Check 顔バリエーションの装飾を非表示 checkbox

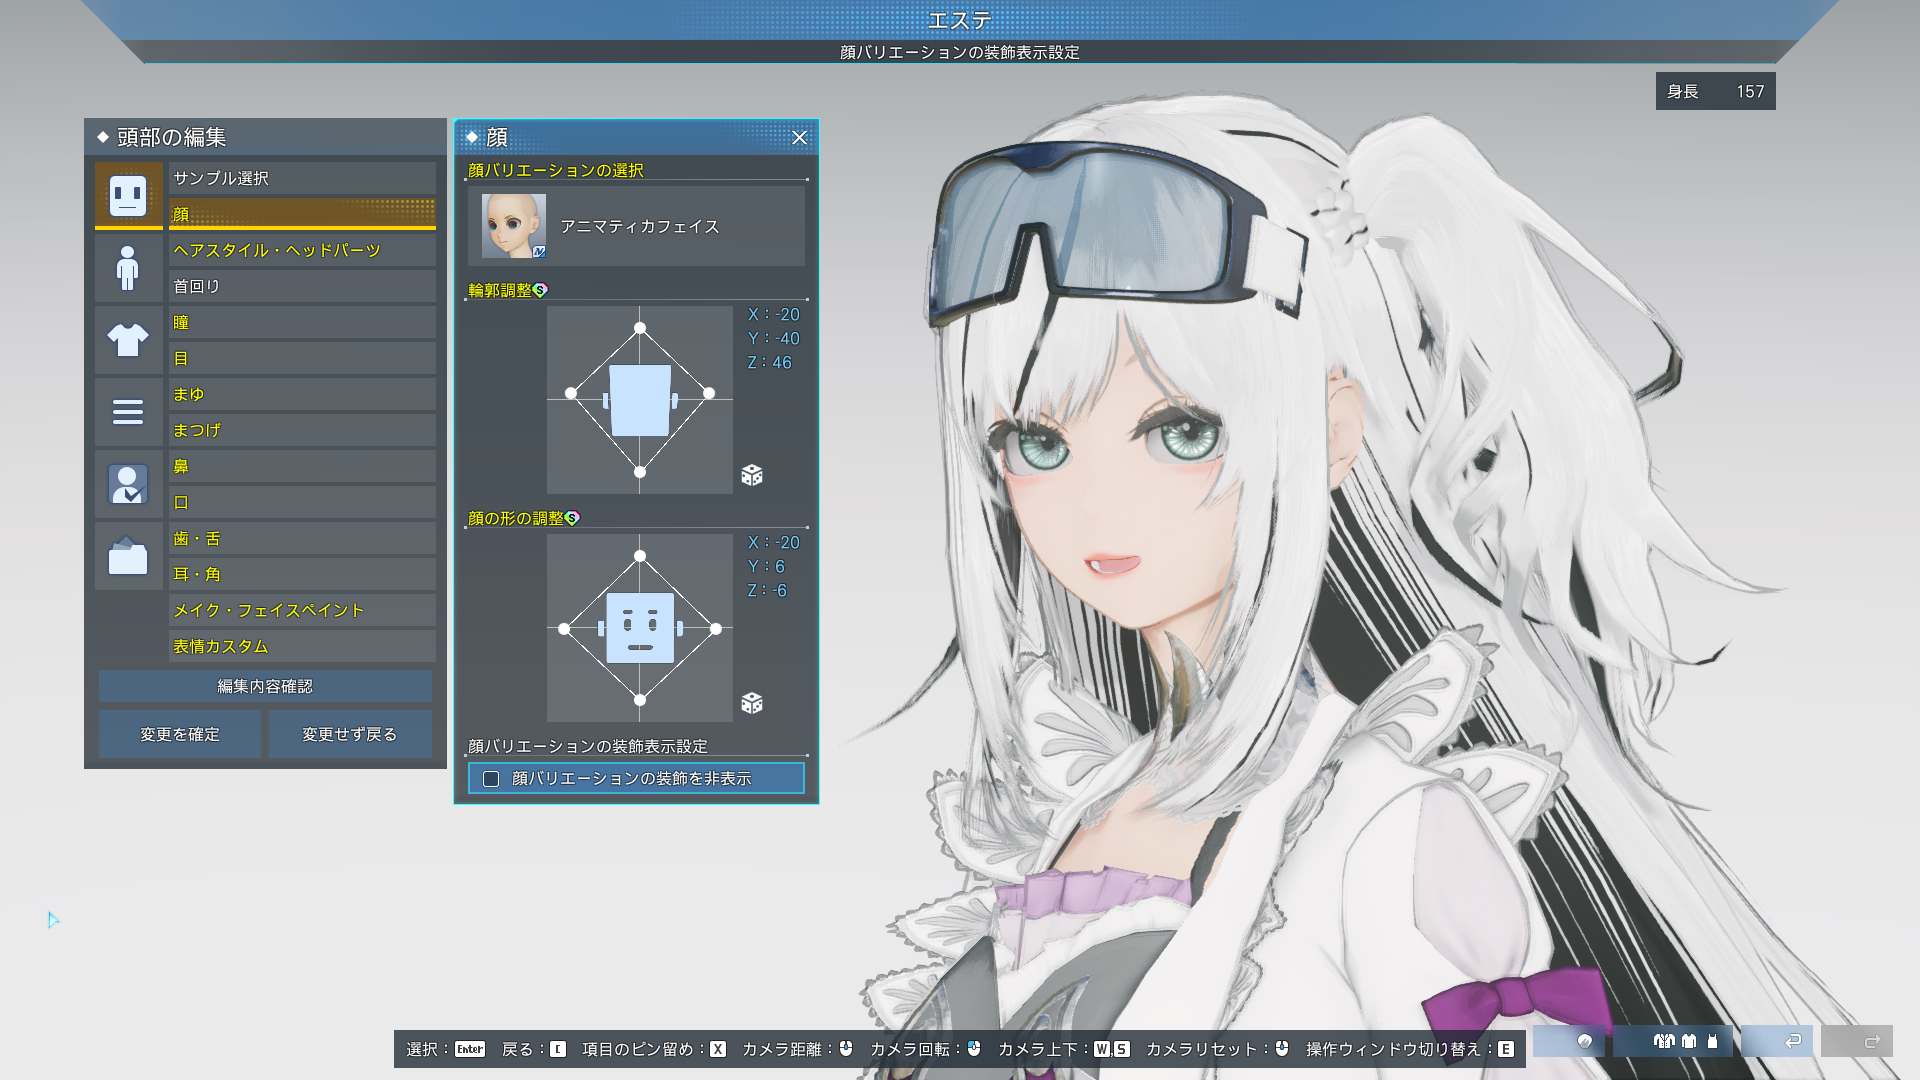(x=491, y=779)
